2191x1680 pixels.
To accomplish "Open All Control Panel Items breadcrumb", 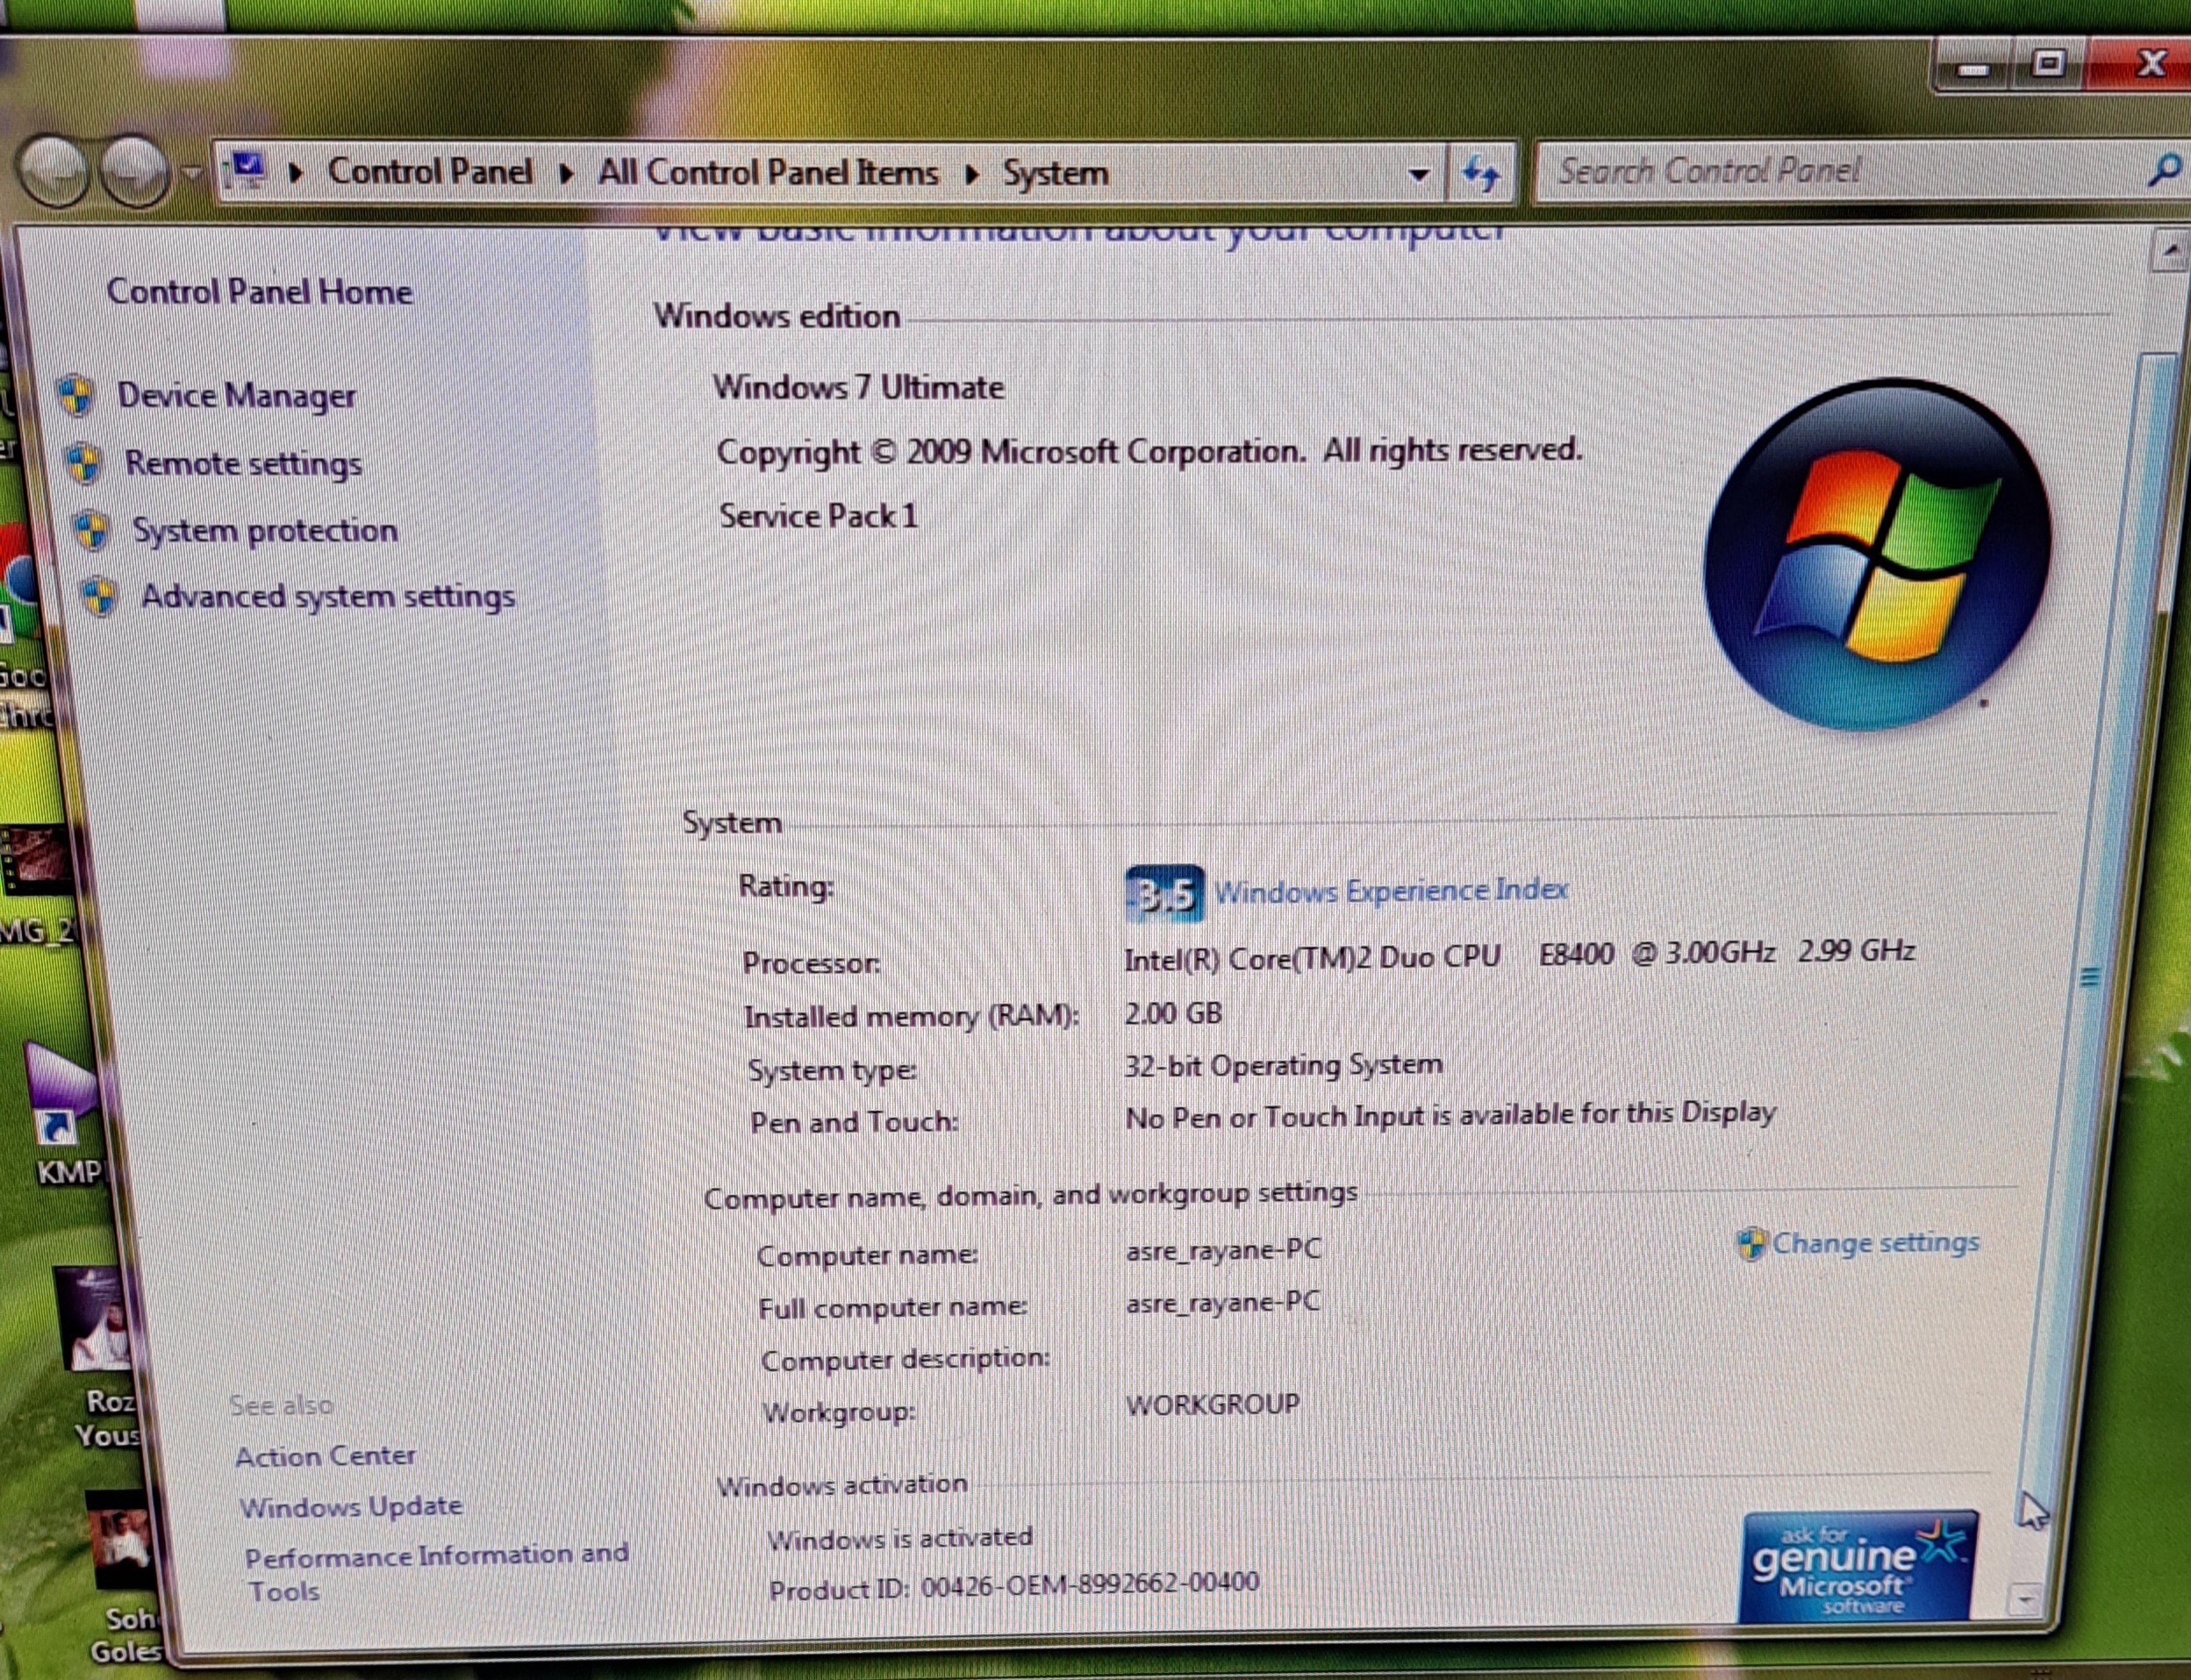I will (x=768, y=173).
